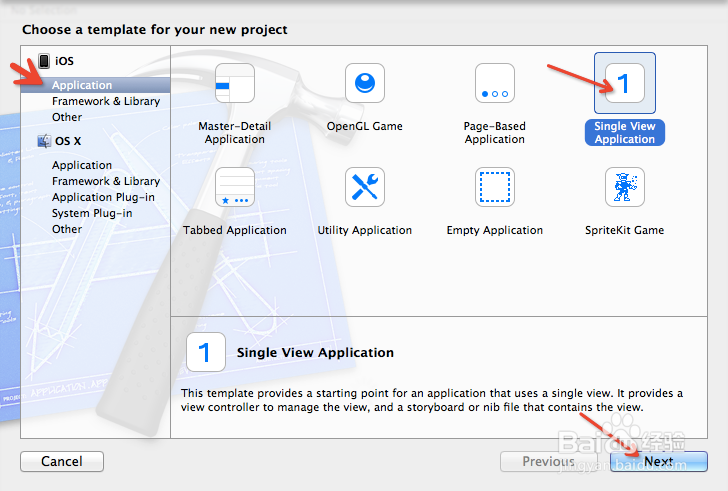Select Application under iOS
This screenshot has width=728, height=491.
coord(82,86)
